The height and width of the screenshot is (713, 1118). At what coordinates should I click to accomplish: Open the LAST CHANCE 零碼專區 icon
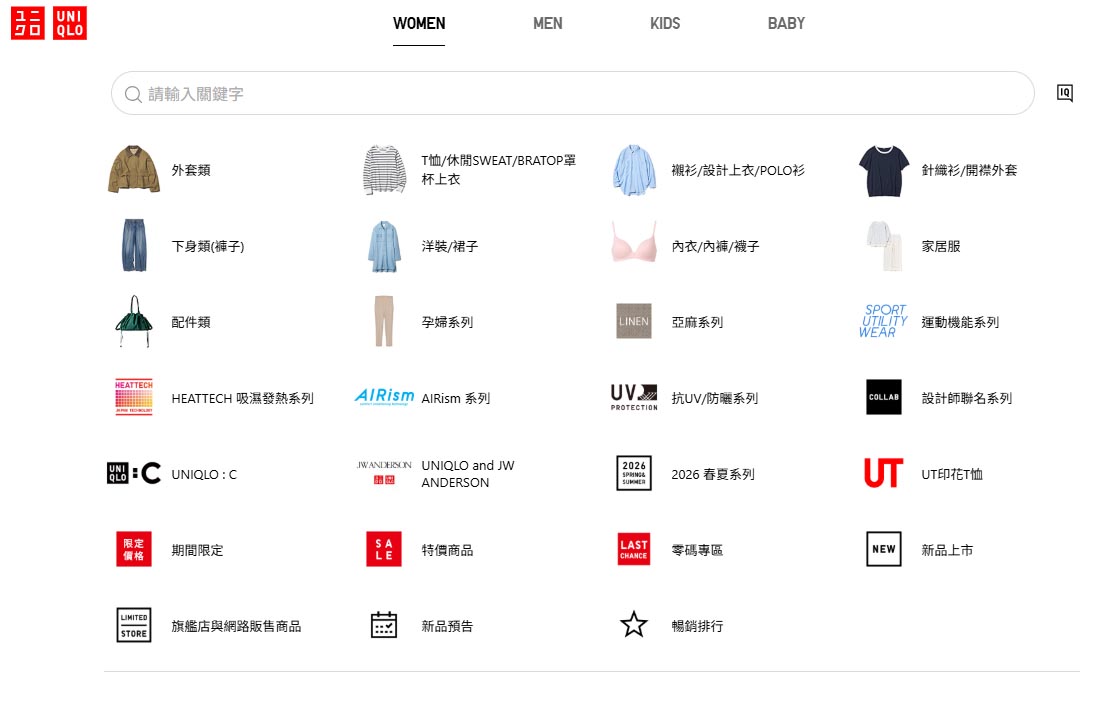pyautogui.click(x=634, y=549)
